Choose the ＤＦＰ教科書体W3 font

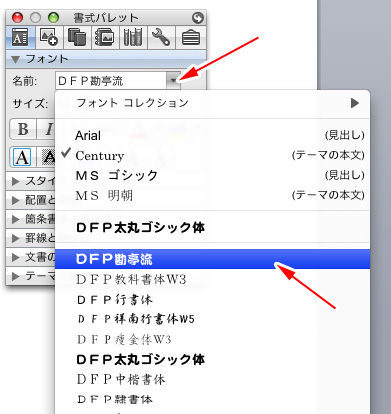tap(212, 279)
